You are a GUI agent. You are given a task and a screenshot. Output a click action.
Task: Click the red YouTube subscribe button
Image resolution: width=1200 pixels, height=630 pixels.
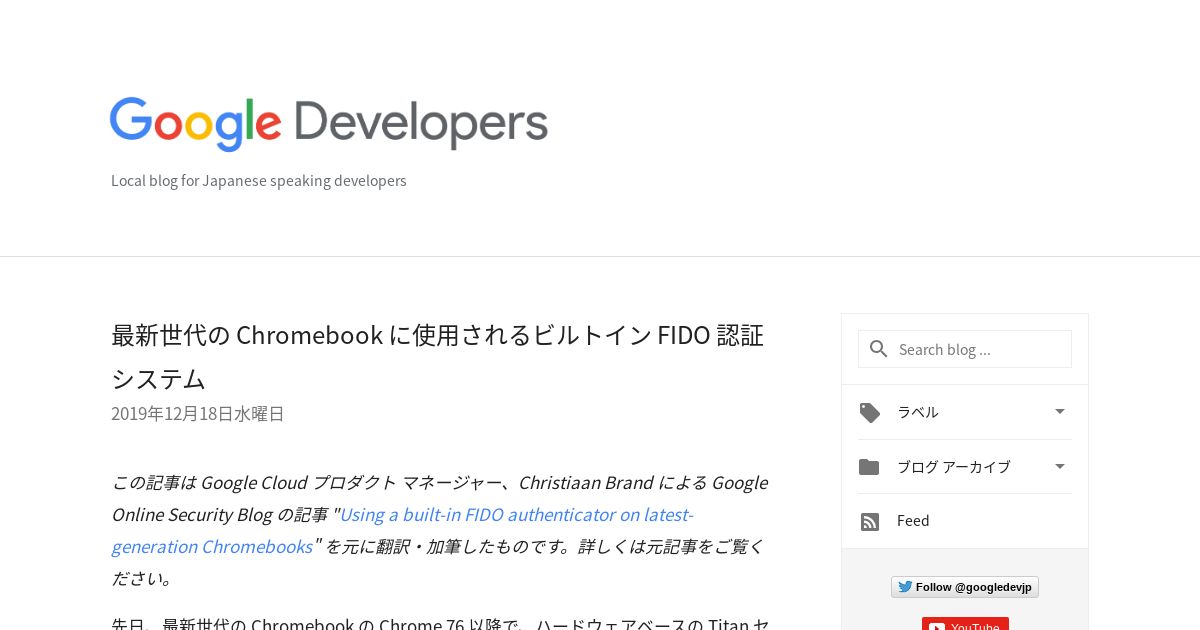(x=965, y=624)
